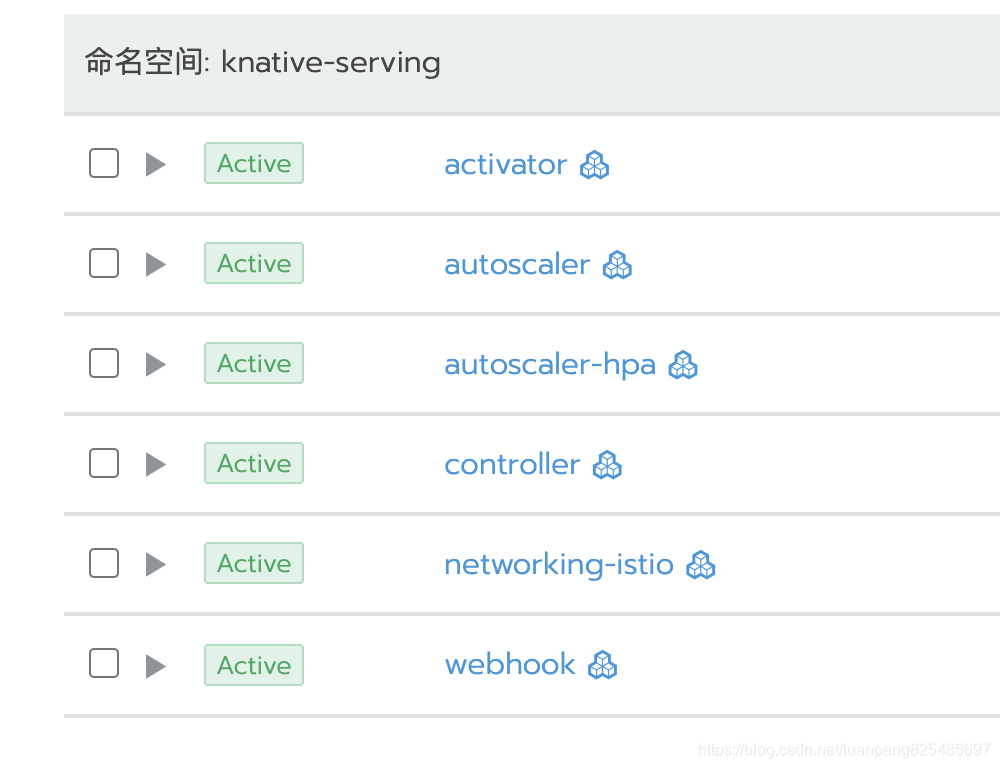
Task: Click the Active status of webhook
Action: click(x=254, y=665)
